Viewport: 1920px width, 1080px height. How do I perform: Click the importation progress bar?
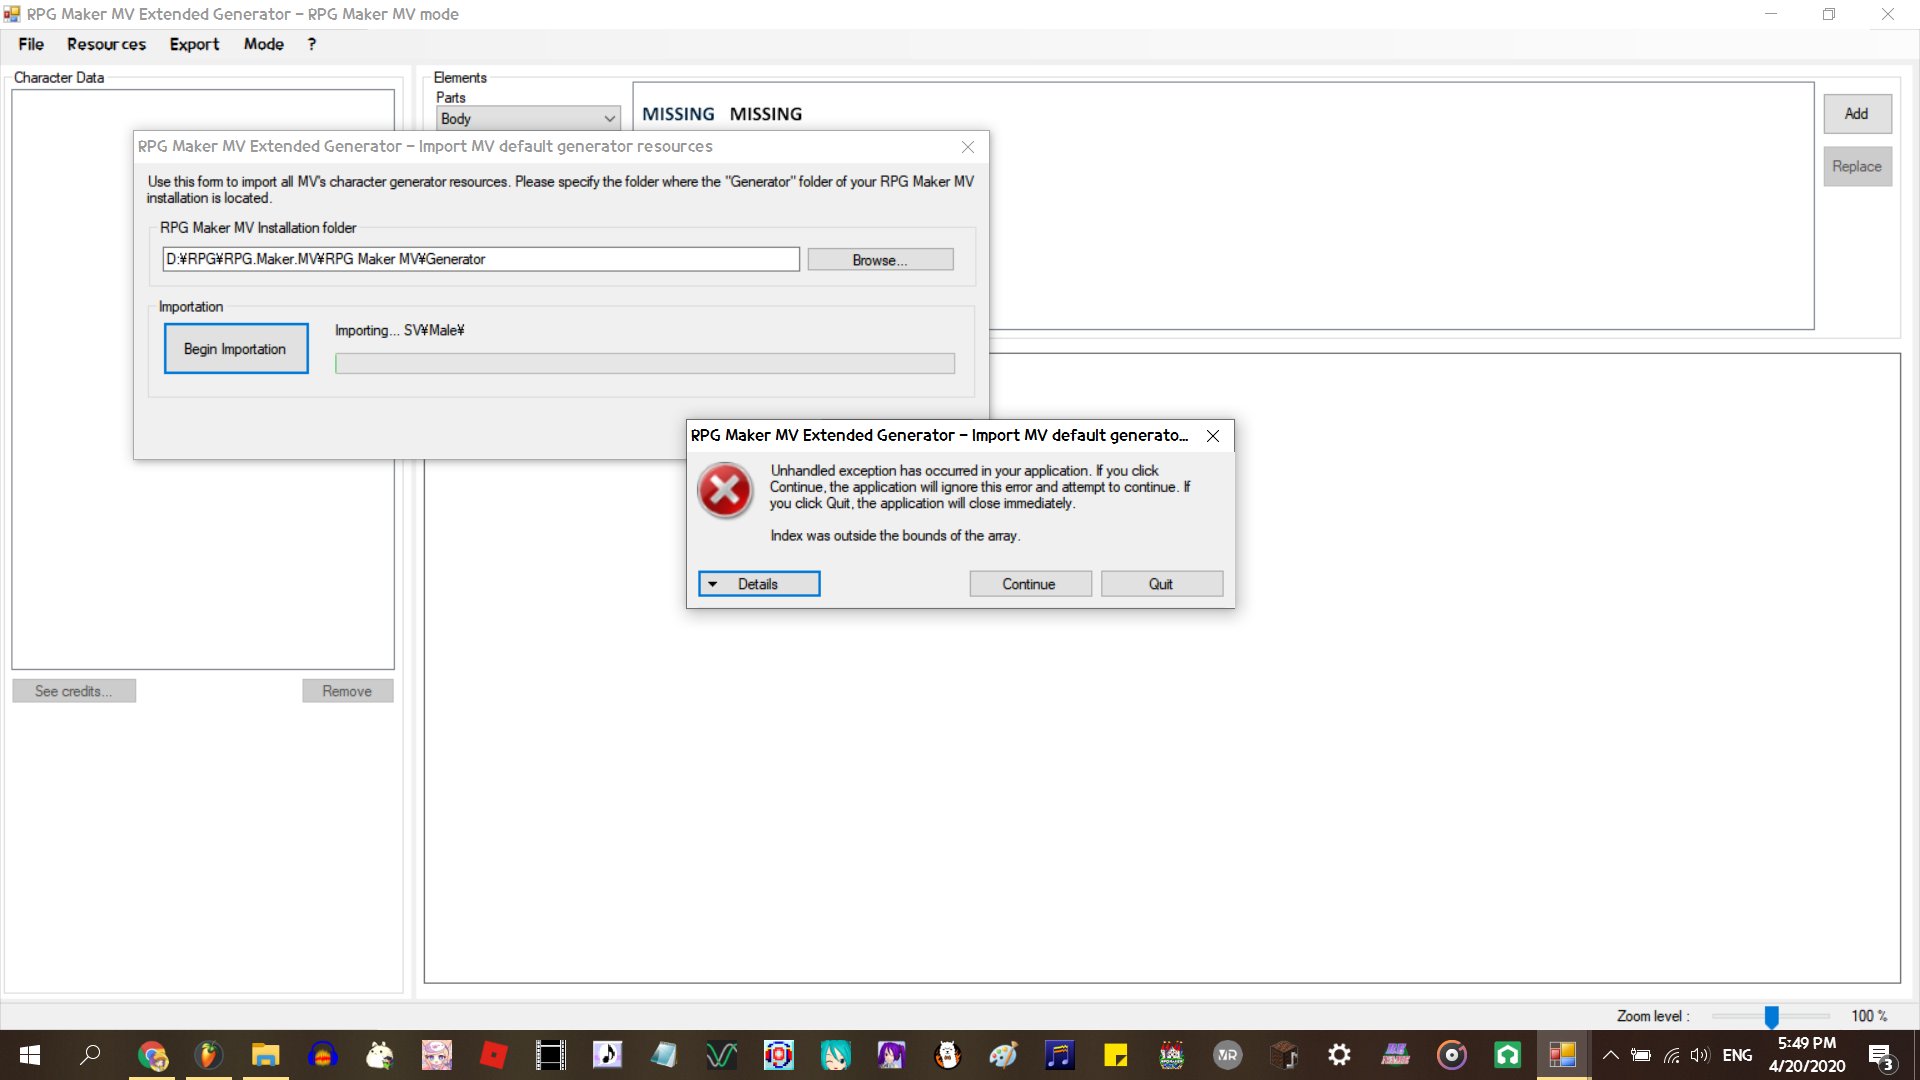[x=645, y=364]
